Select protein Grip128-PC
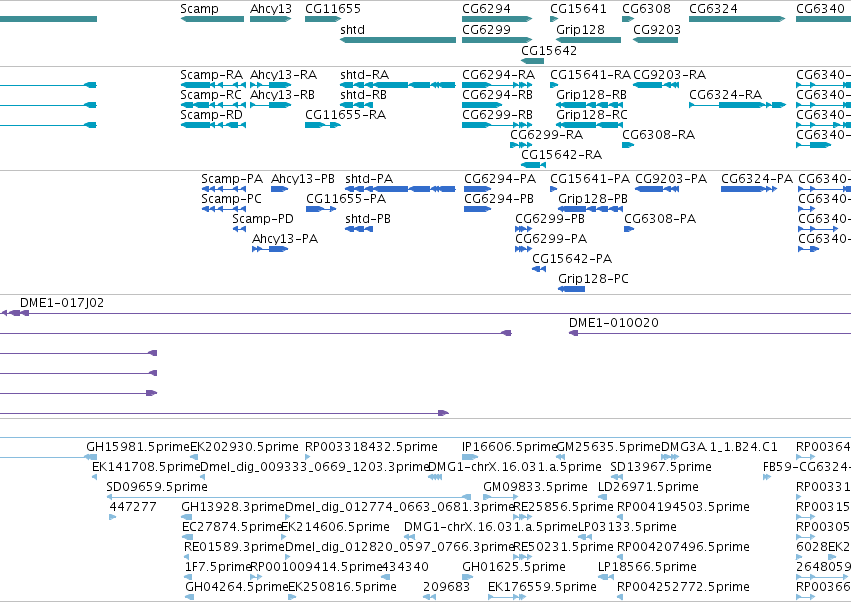Screen dimensions: 851x602 [571, 290]
